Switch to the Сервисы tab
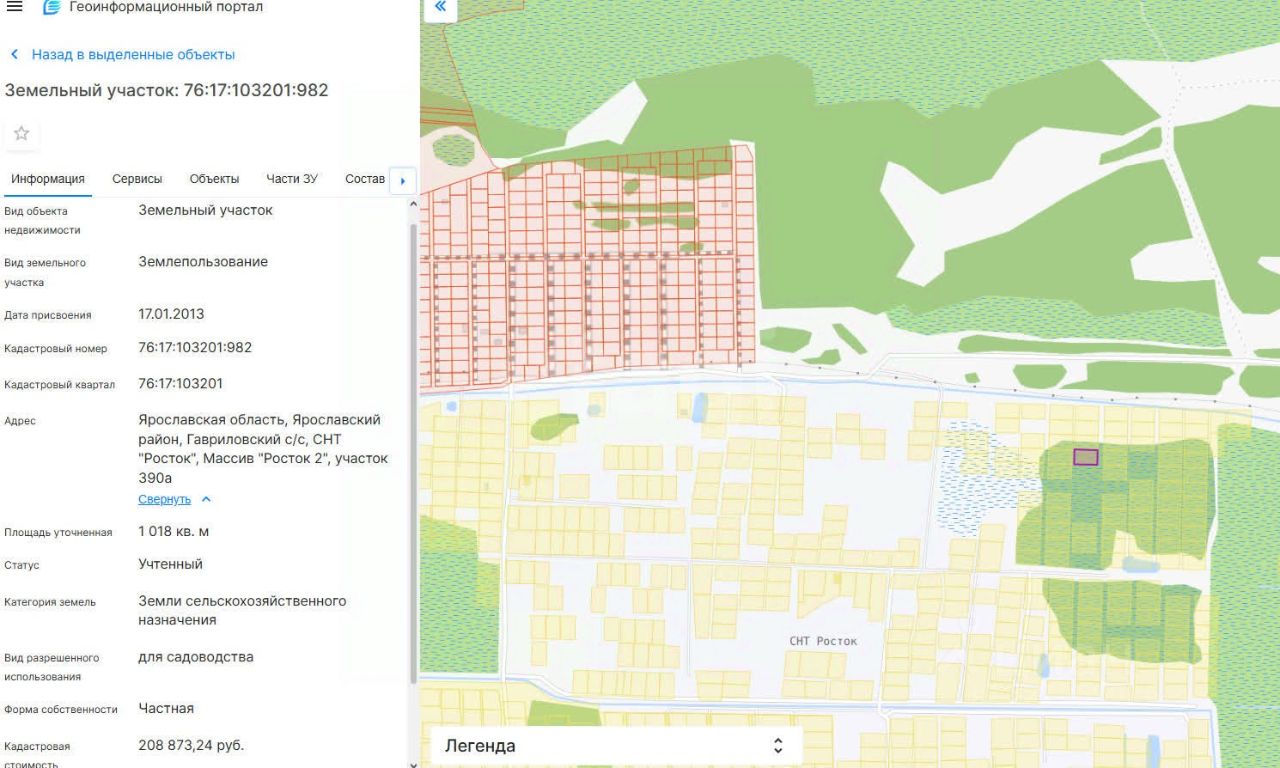The image size is (1280, 768). [137, 179]
